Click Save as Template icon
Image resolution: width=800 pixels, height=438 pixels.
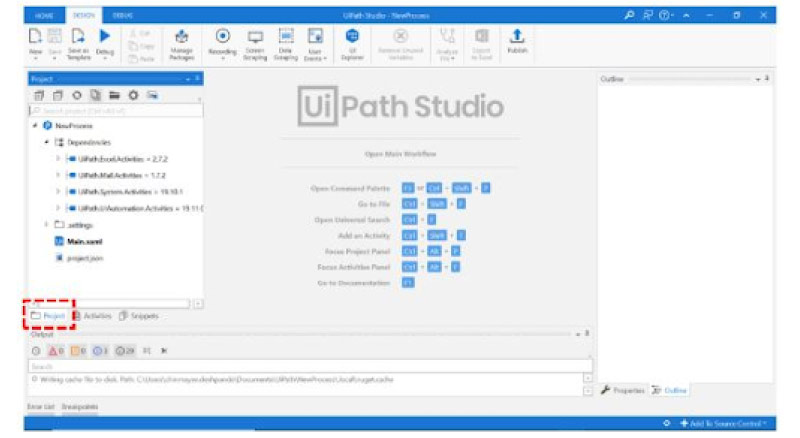coord(78,37)
